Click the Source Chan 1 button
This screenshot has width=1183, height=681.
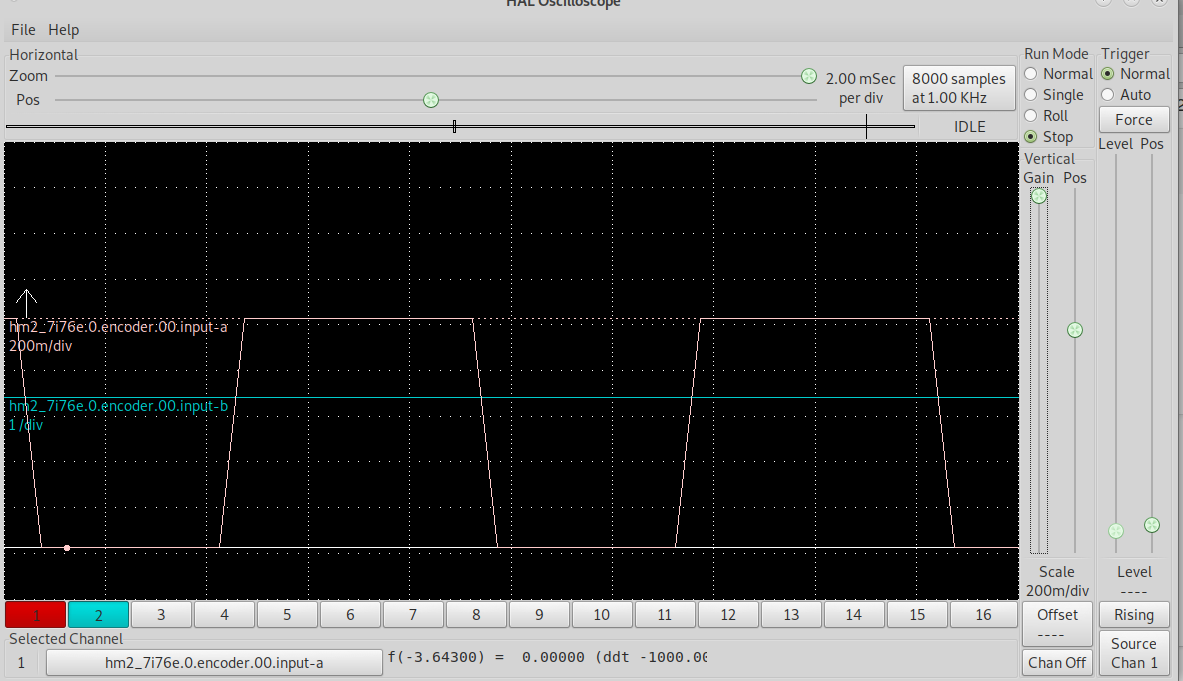(1134, 653)
